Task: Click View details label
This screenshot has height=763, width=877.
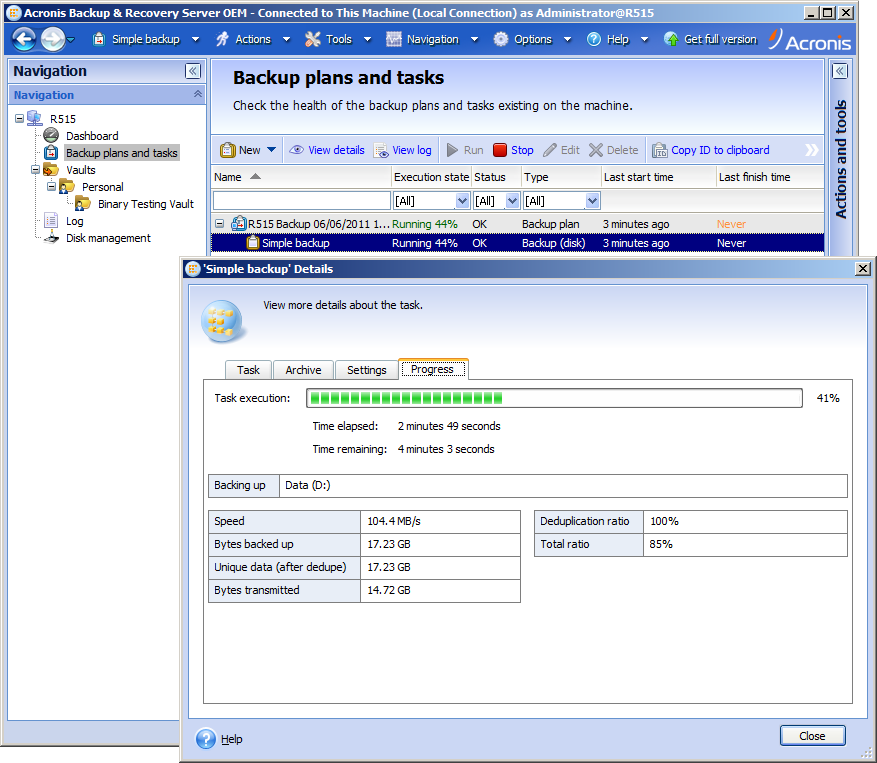Action: coord(336,150)
